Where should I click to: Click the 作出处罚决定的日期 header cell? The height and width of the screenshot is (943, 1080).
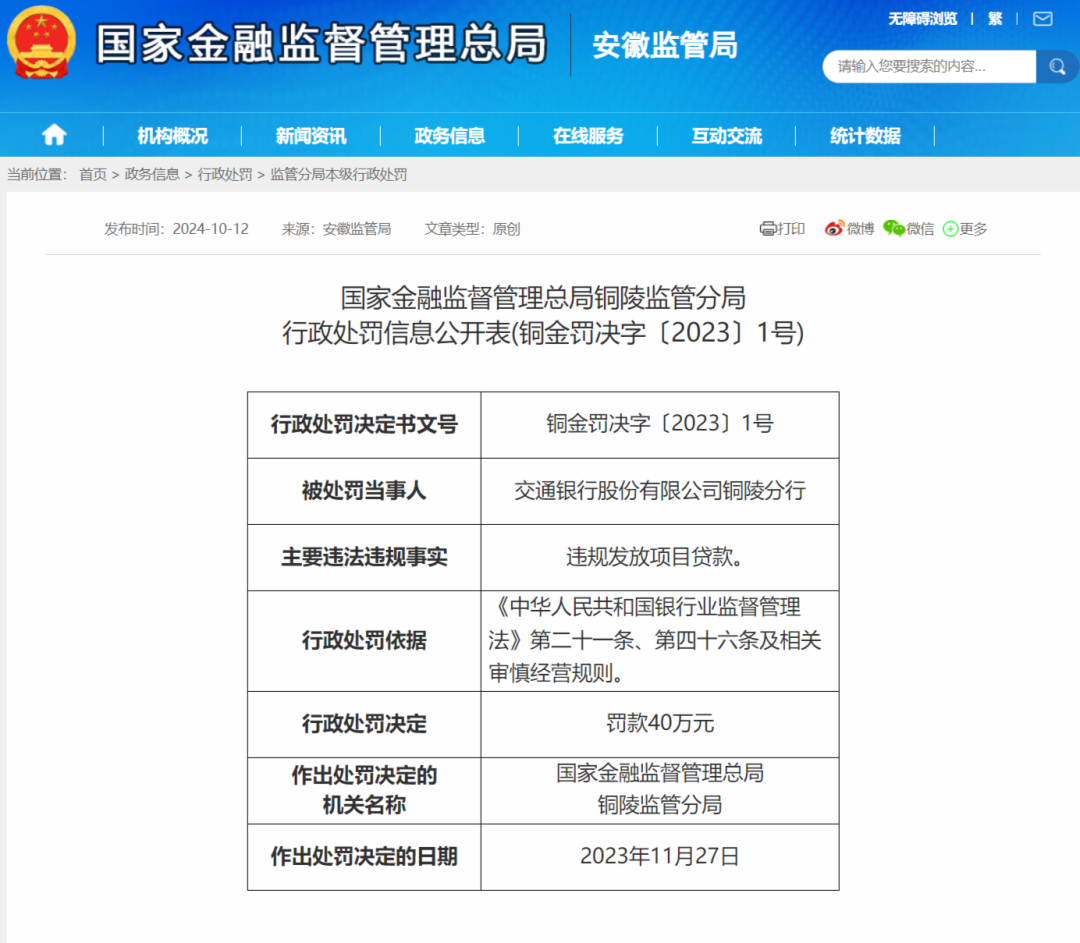point(364,857)
